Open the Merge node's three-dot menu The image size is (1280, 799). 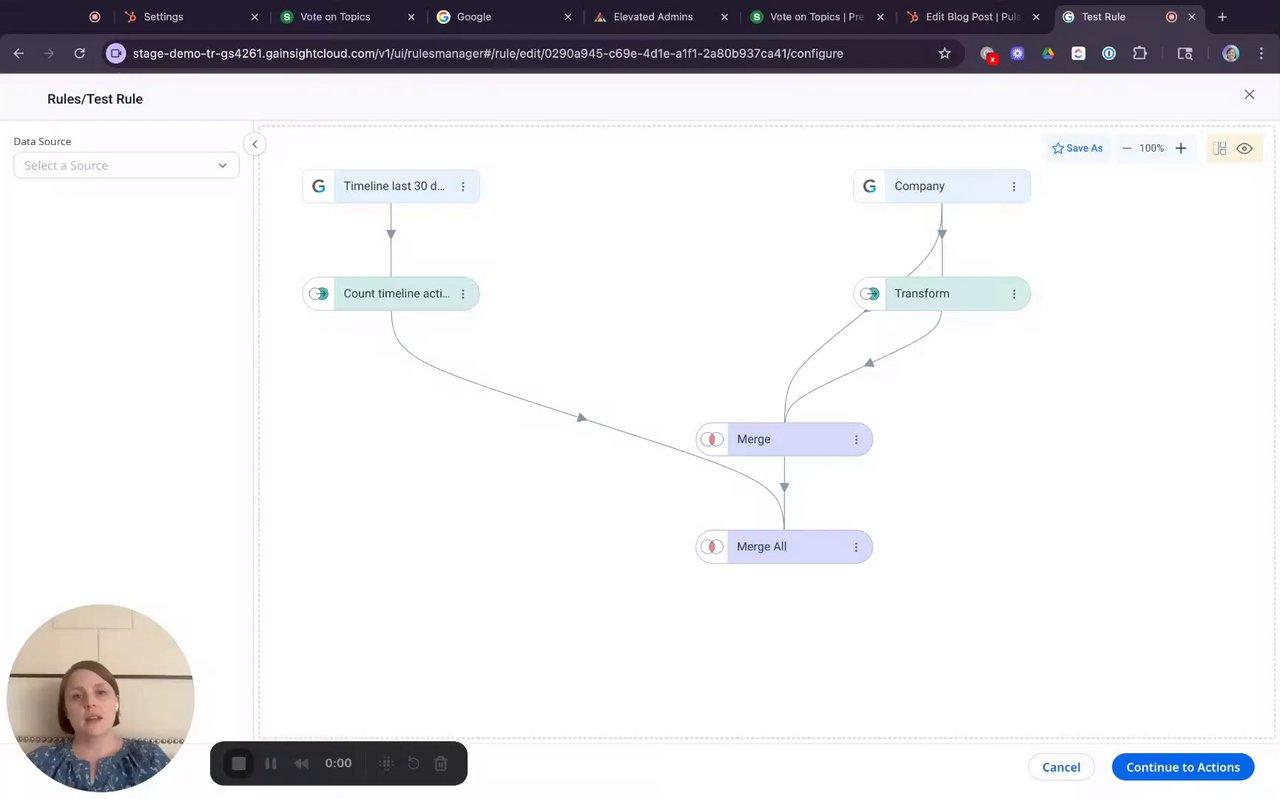click(x=855, y=439)
